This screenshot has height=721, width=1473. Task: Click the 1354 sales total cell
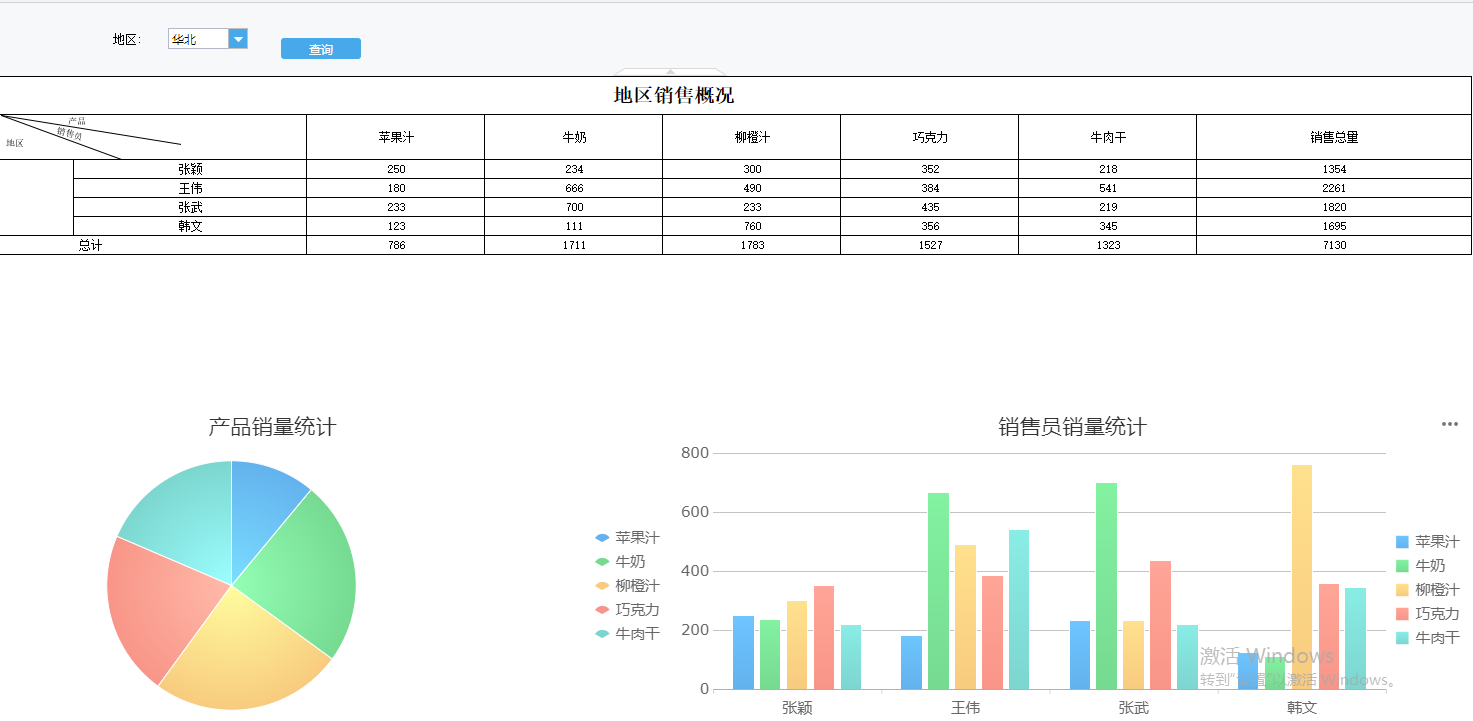coord(1334,169)
